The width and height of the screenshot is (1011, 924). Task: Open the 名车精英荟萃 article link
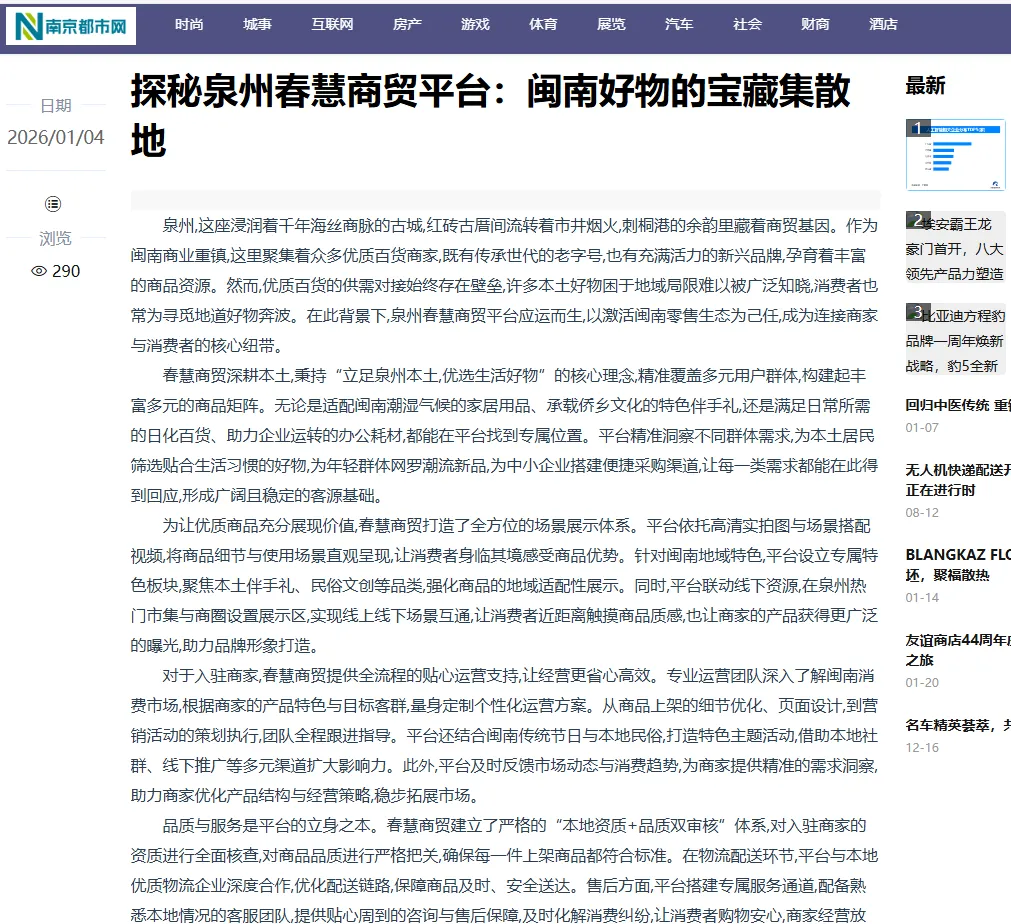coord(958,725)
